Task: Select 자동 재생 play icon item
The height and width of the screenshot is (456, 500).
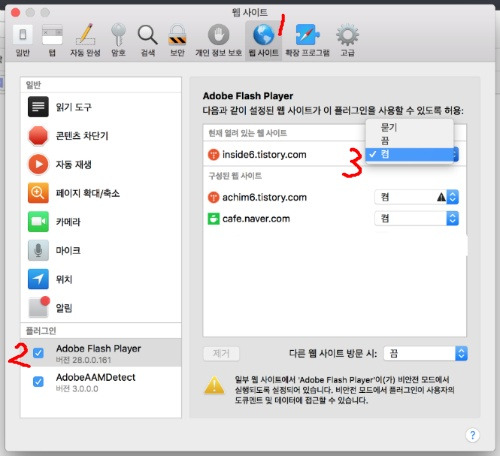Action: coord(101,164)
